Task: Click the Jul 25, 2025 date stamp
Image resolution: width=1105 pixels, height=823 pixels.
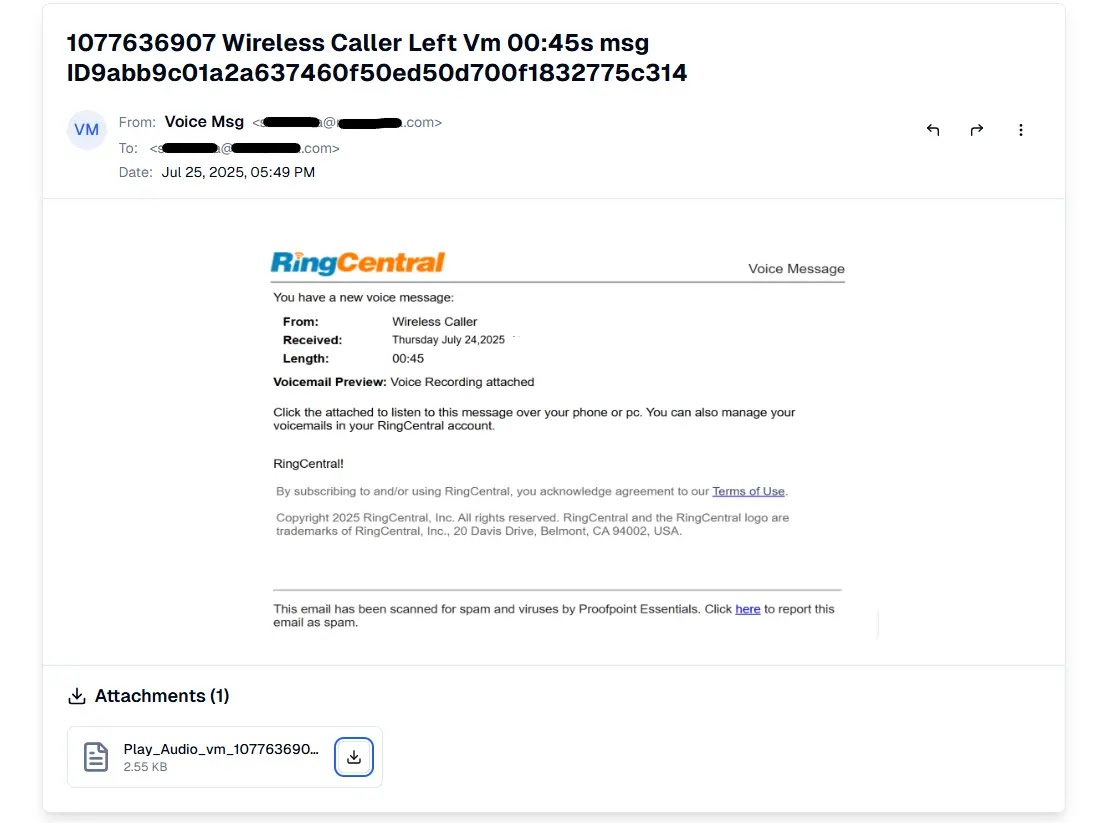Action: pyautogui.click(x=238, y=172)
